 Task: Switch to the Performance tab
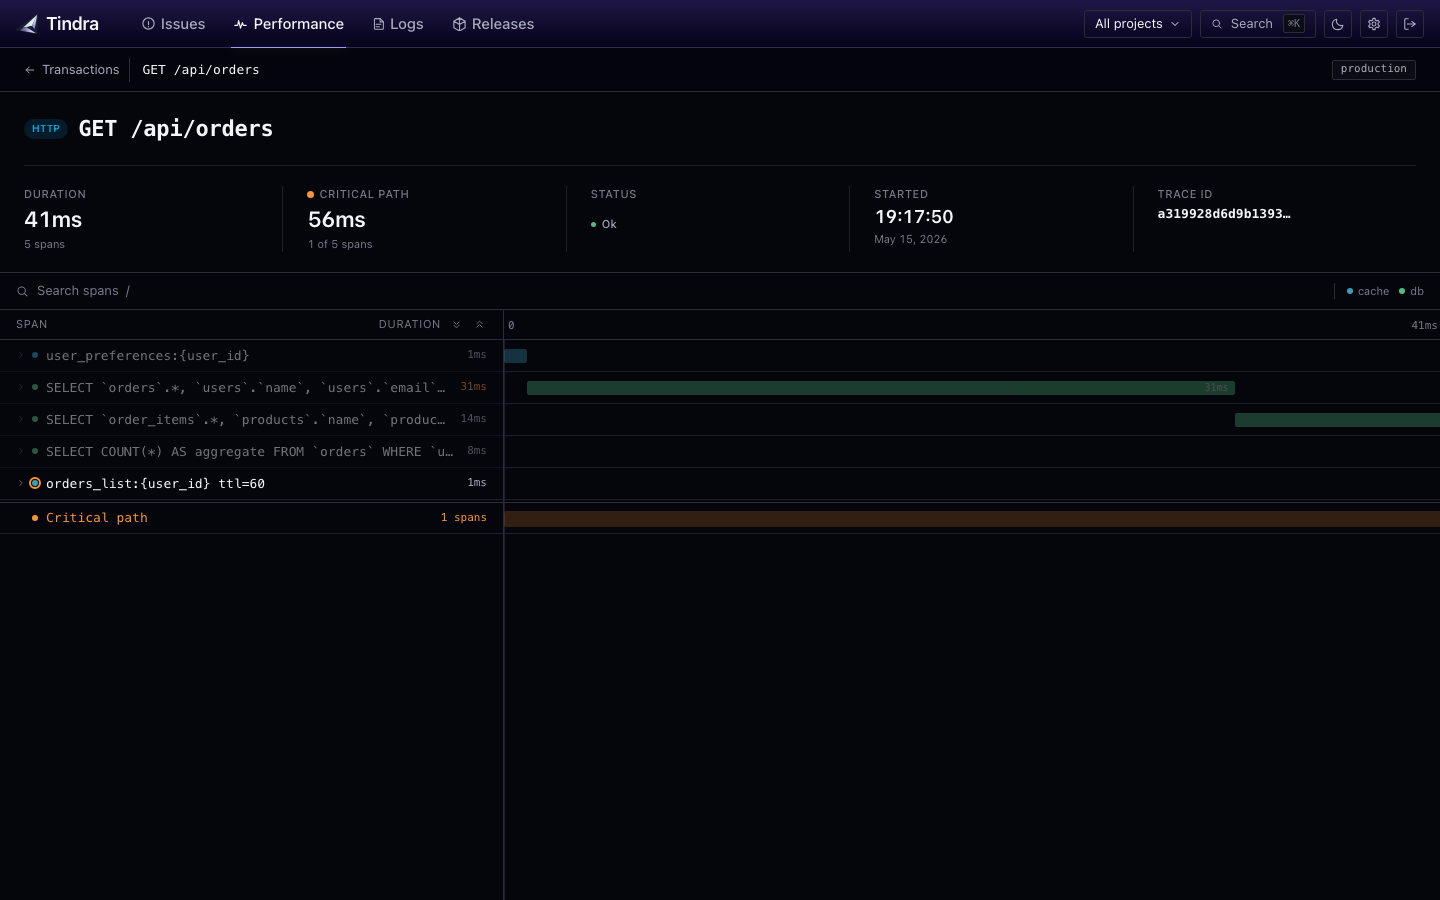click(288, 24)
